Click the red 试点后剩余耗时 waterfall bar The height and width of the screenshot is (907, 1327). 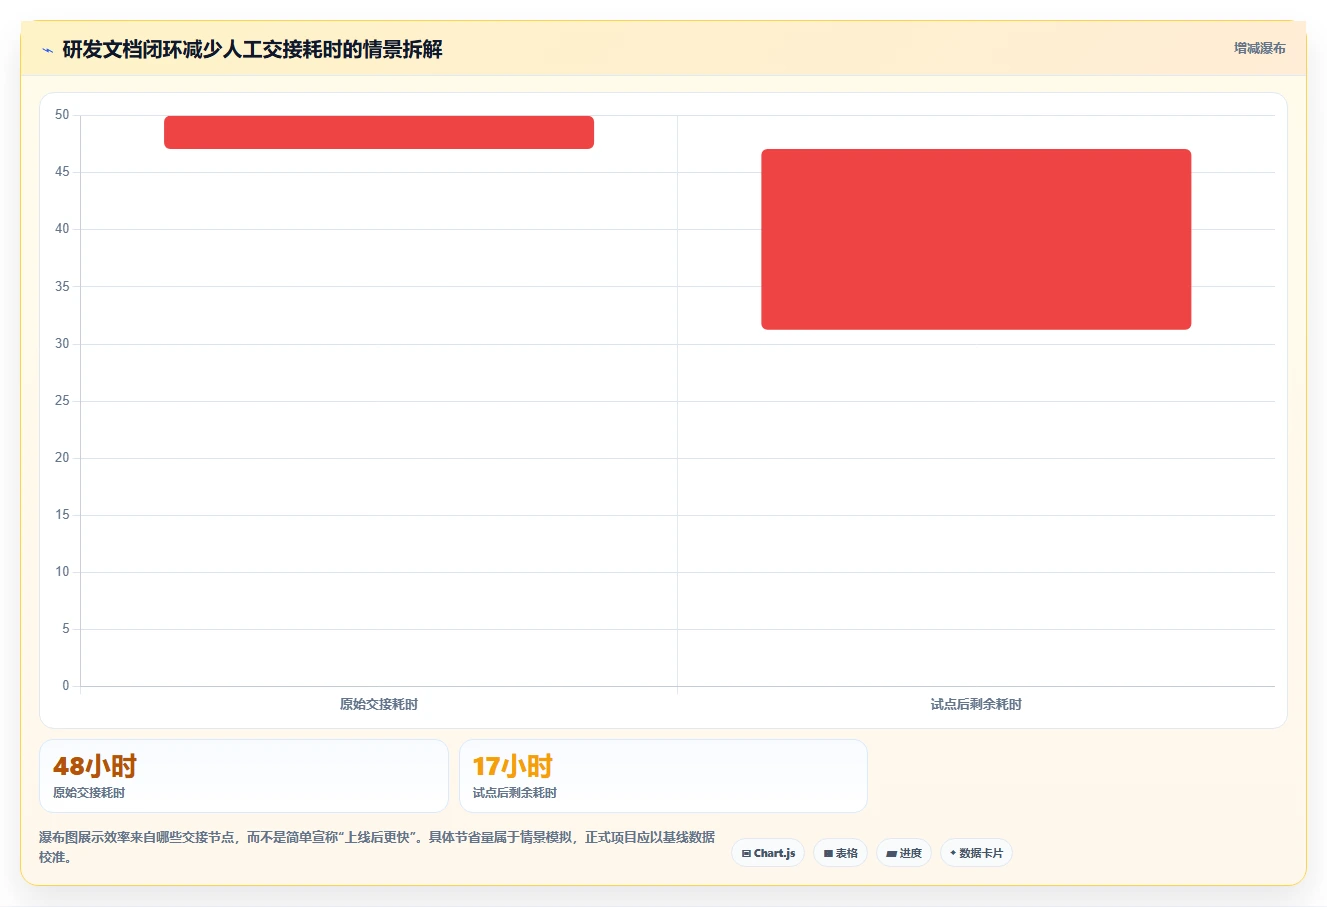(976, 239)
